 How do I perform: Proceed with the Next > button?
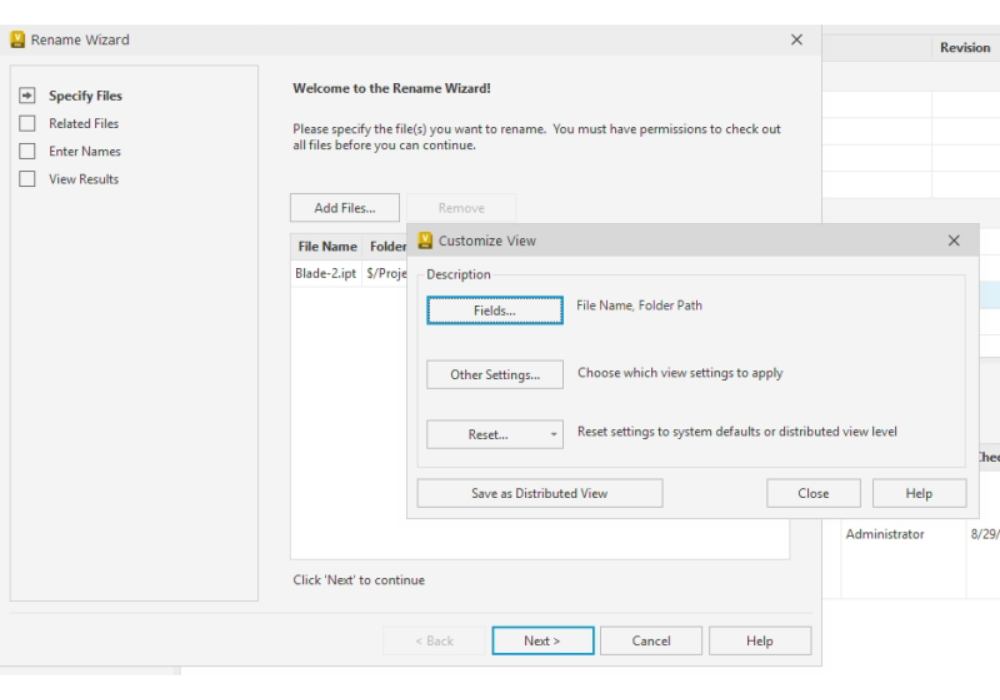pos(542,641)
